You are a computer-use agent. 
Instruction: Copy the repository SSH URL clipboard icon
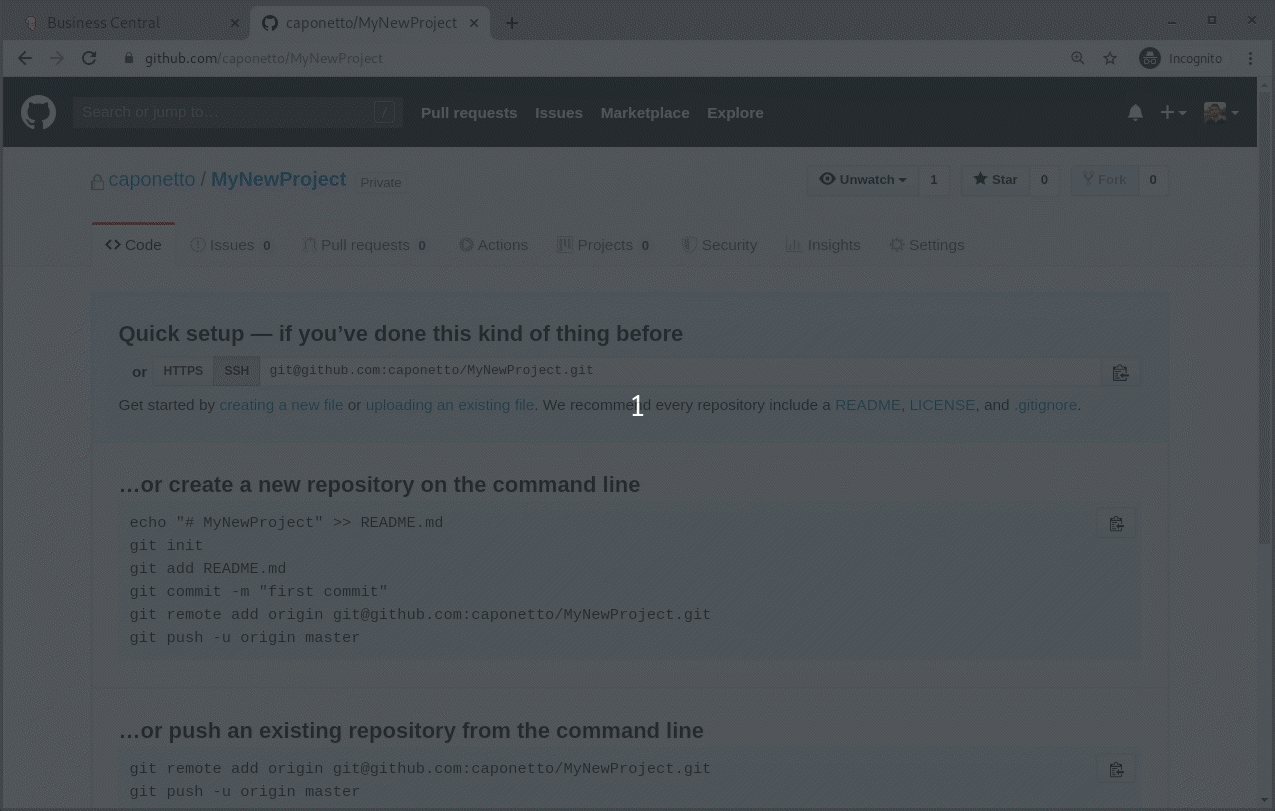point(1120,372)
